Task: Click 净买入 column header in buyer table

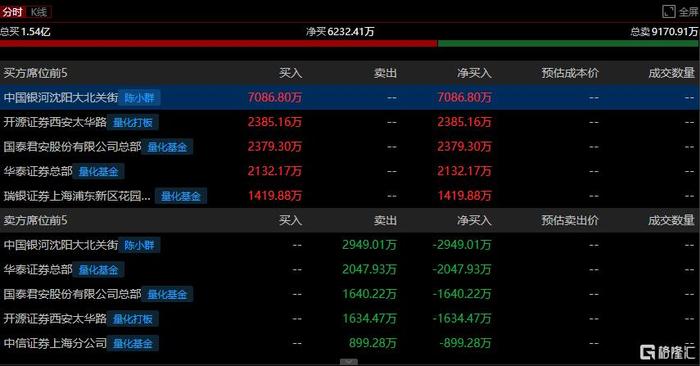Action: tap(474, 73)
